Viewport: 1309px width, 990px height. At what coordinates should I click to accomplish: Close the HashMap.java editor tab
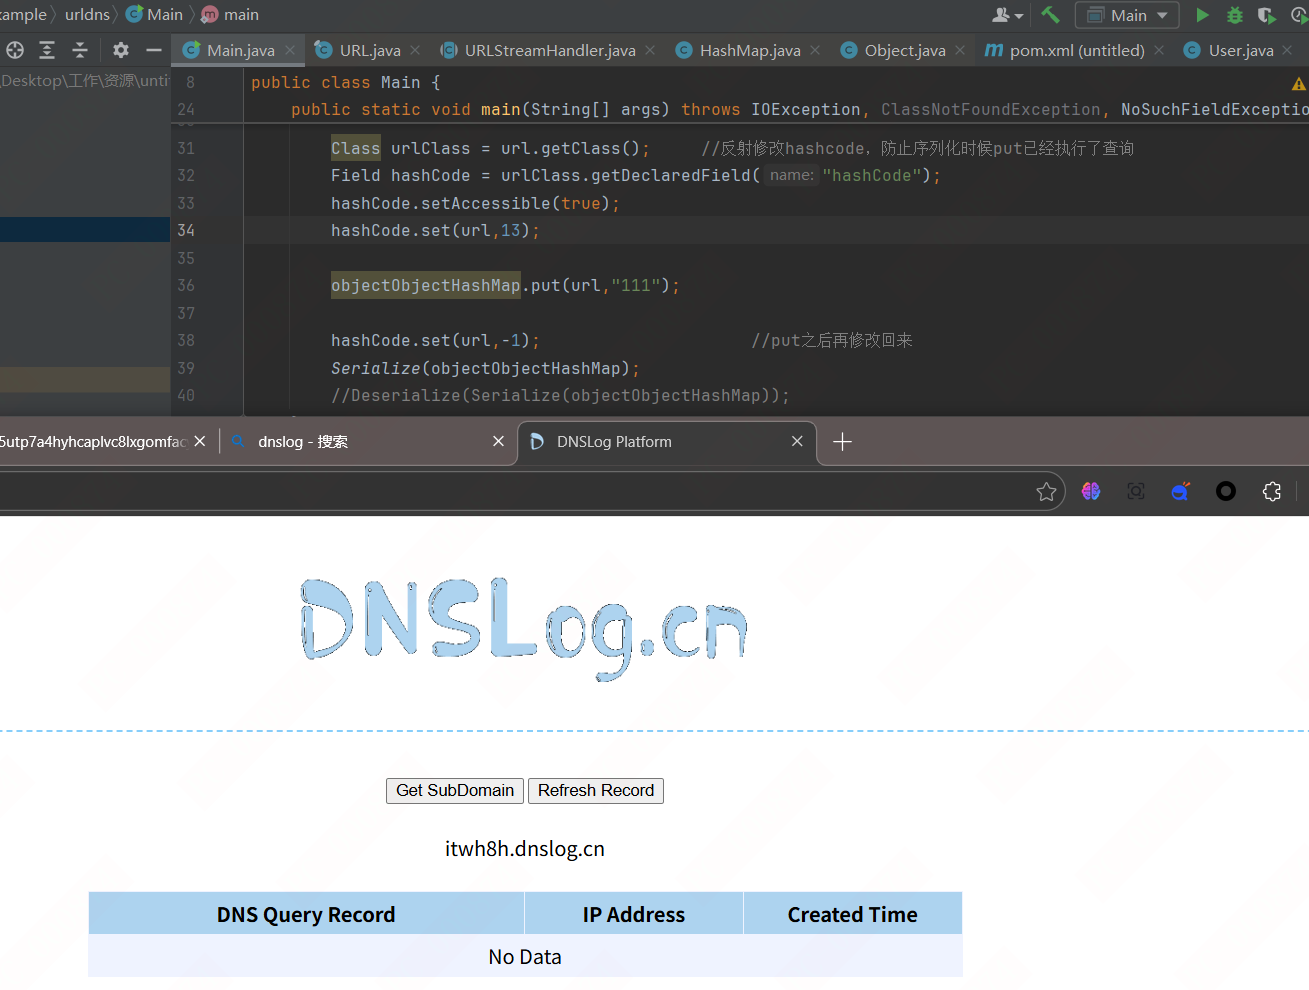[815, 50]
